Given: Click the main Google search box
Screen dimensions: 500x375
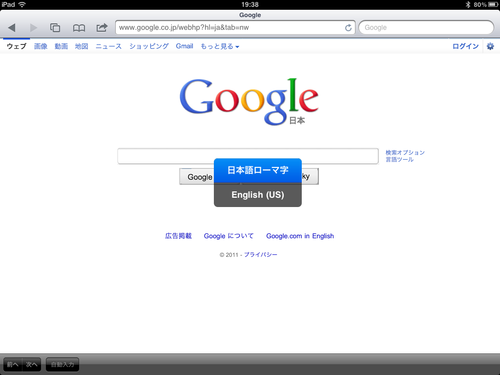Looking at the screenshot, I should coord(248,156).
